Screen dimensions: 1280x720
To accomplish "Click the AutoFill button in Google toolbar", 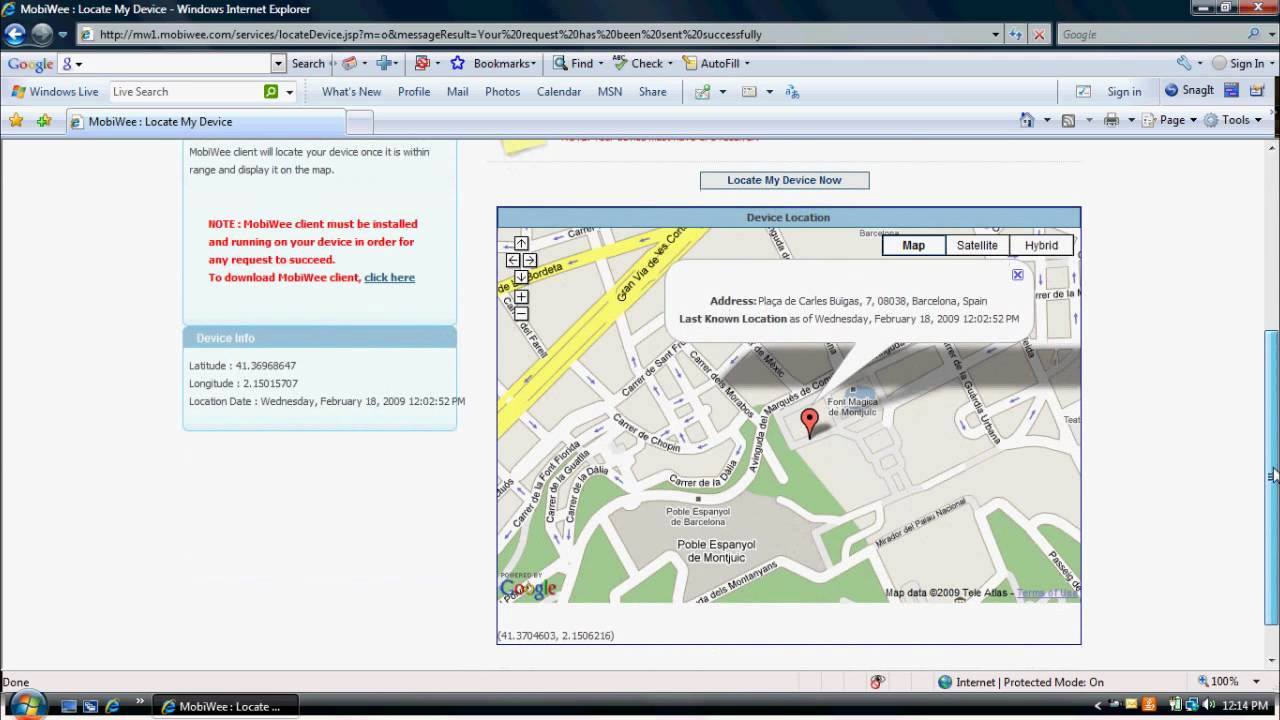I will click(711, 63).
